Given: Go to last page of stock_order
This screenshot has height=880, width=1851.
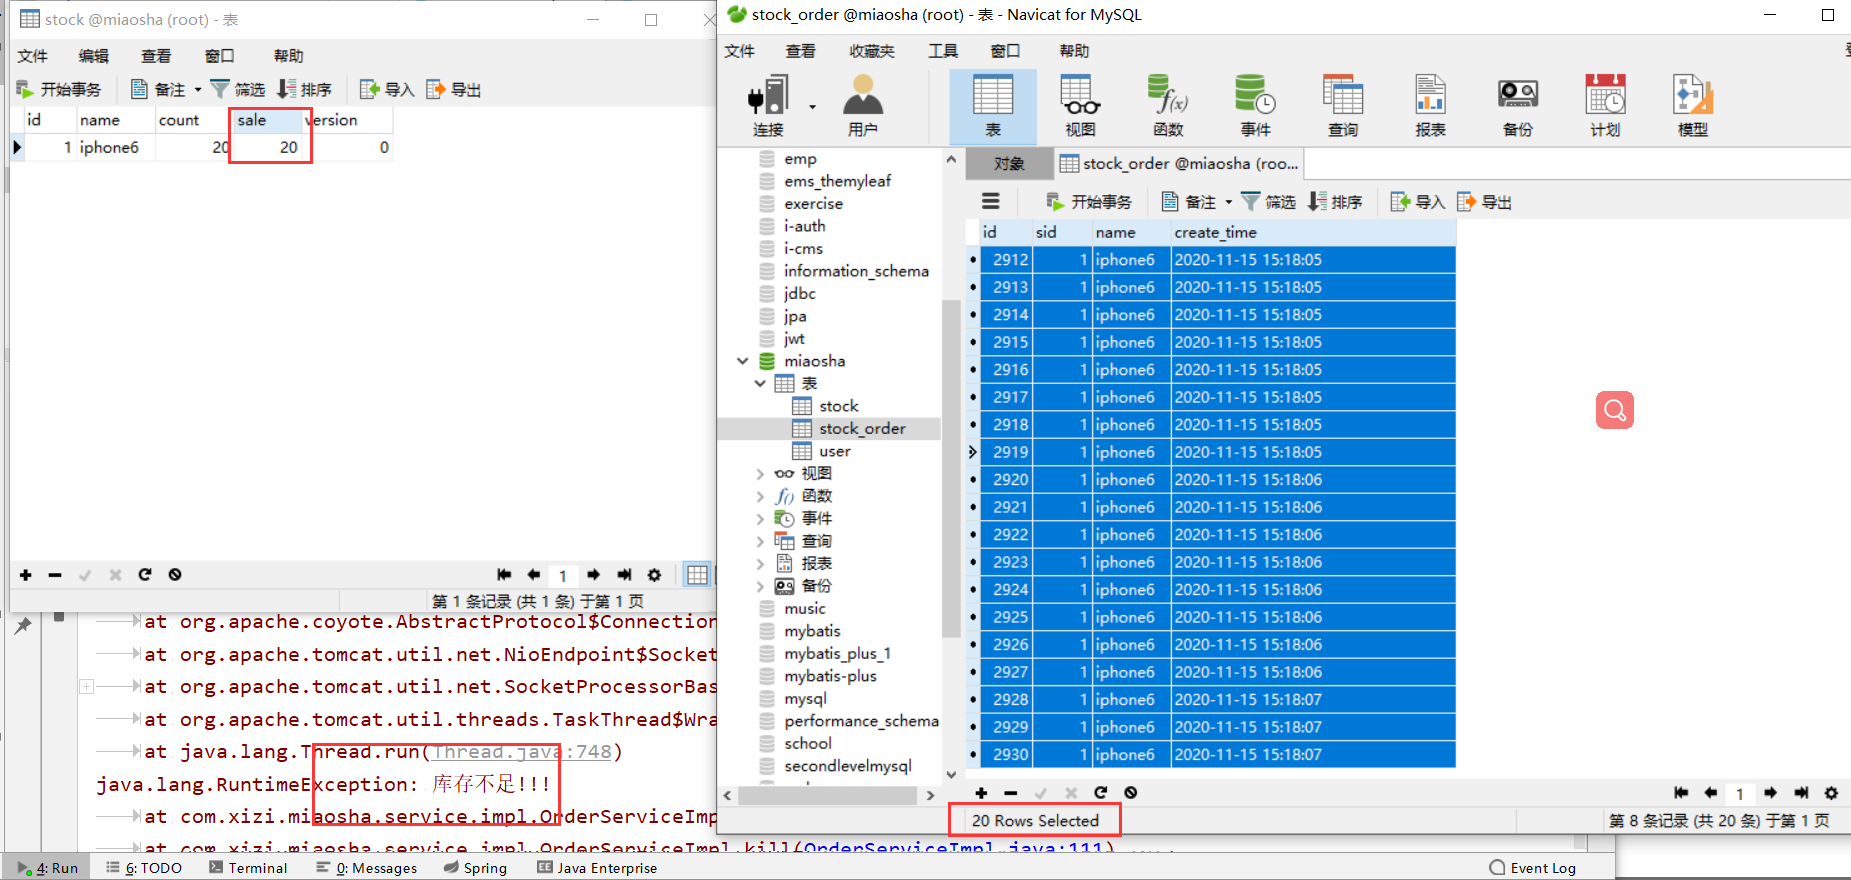Looking at the screenshot, I should pyautogui.click(x=1801, y=793).
